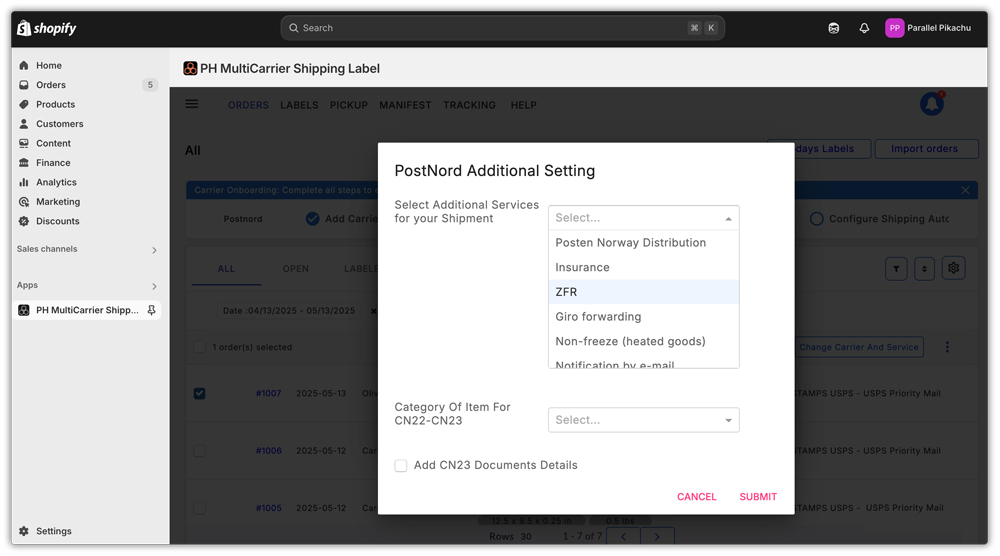Choose Giro forwarding option

pos(643,317)
